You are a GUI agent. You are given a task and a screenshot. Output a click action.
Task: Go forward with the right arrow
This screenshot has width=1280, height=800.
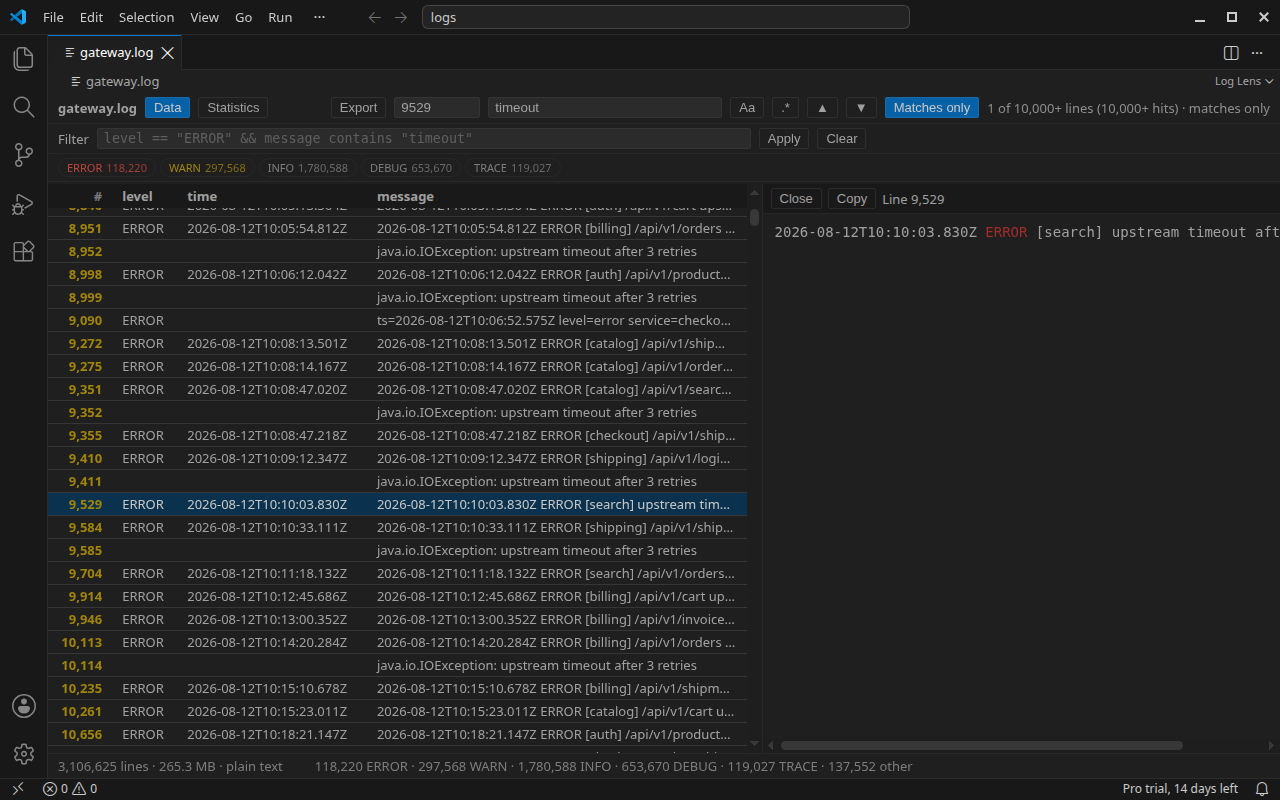(401, 17)
